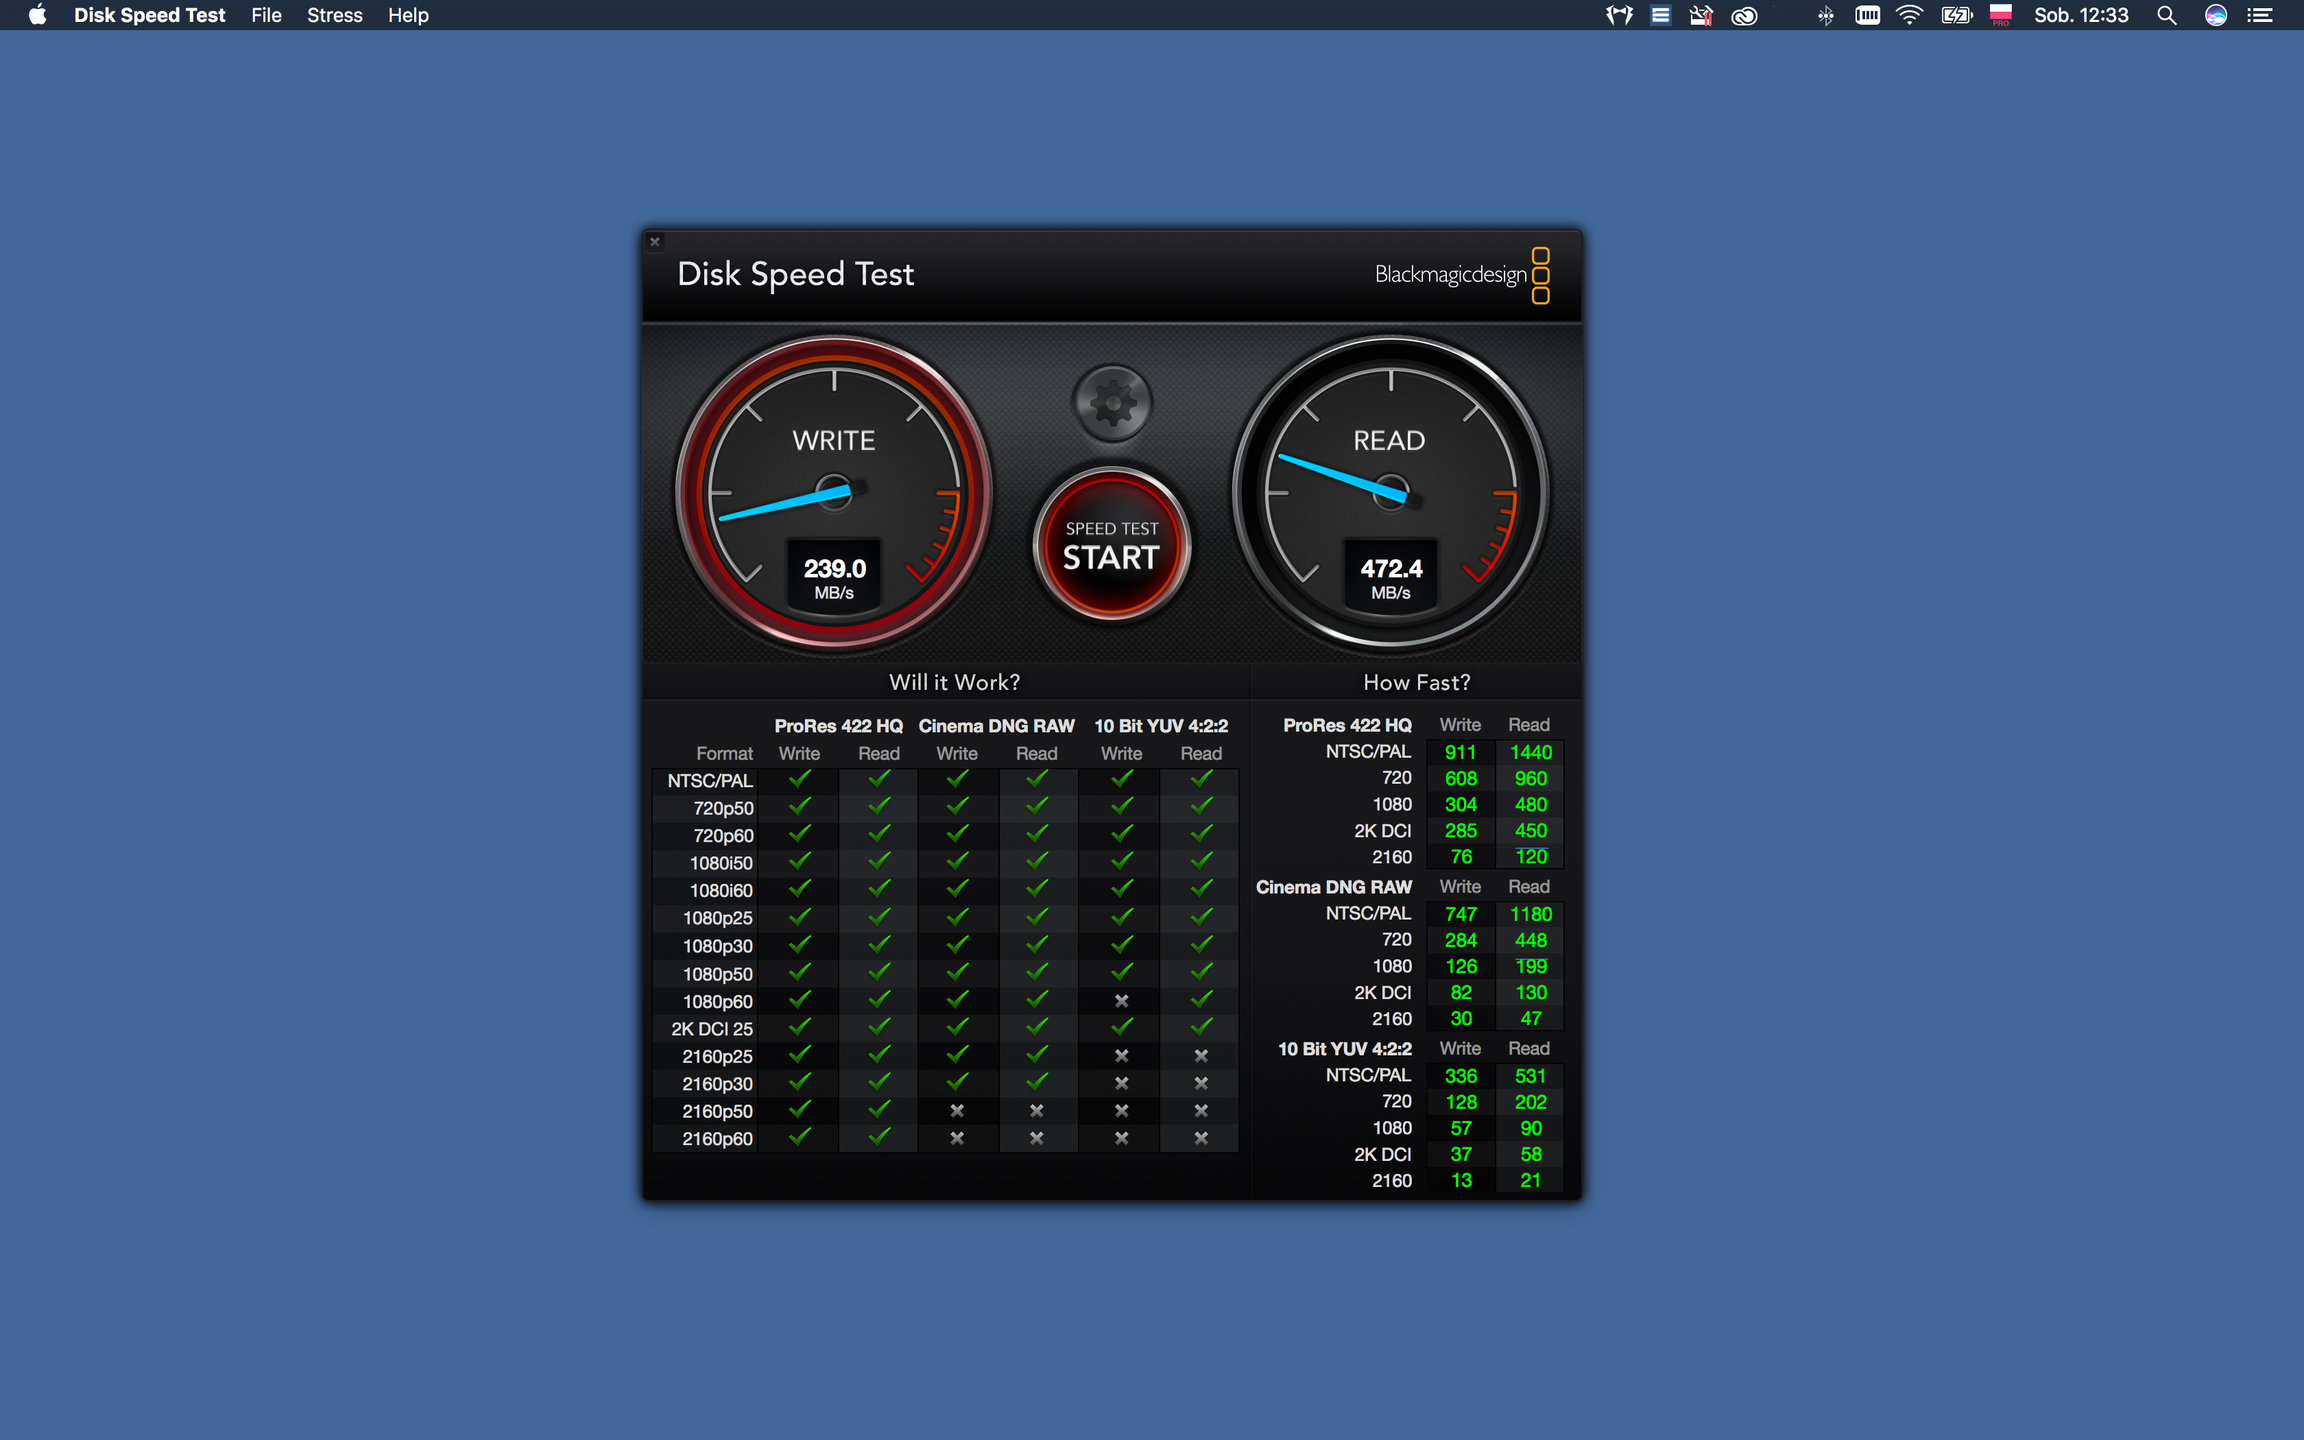Click the Cinema DNG 2160 read value 47
Viewport: 2304px width, 1440px height.
(x=1531, y=1019)
